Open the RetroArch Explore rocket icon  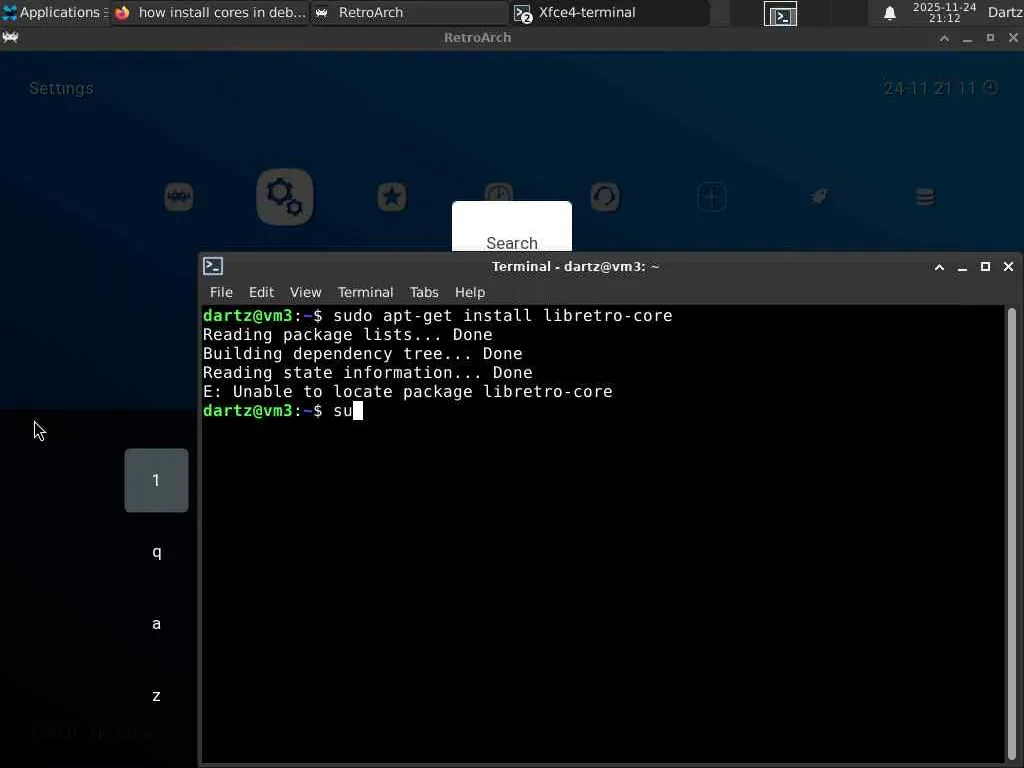[819, 197]
